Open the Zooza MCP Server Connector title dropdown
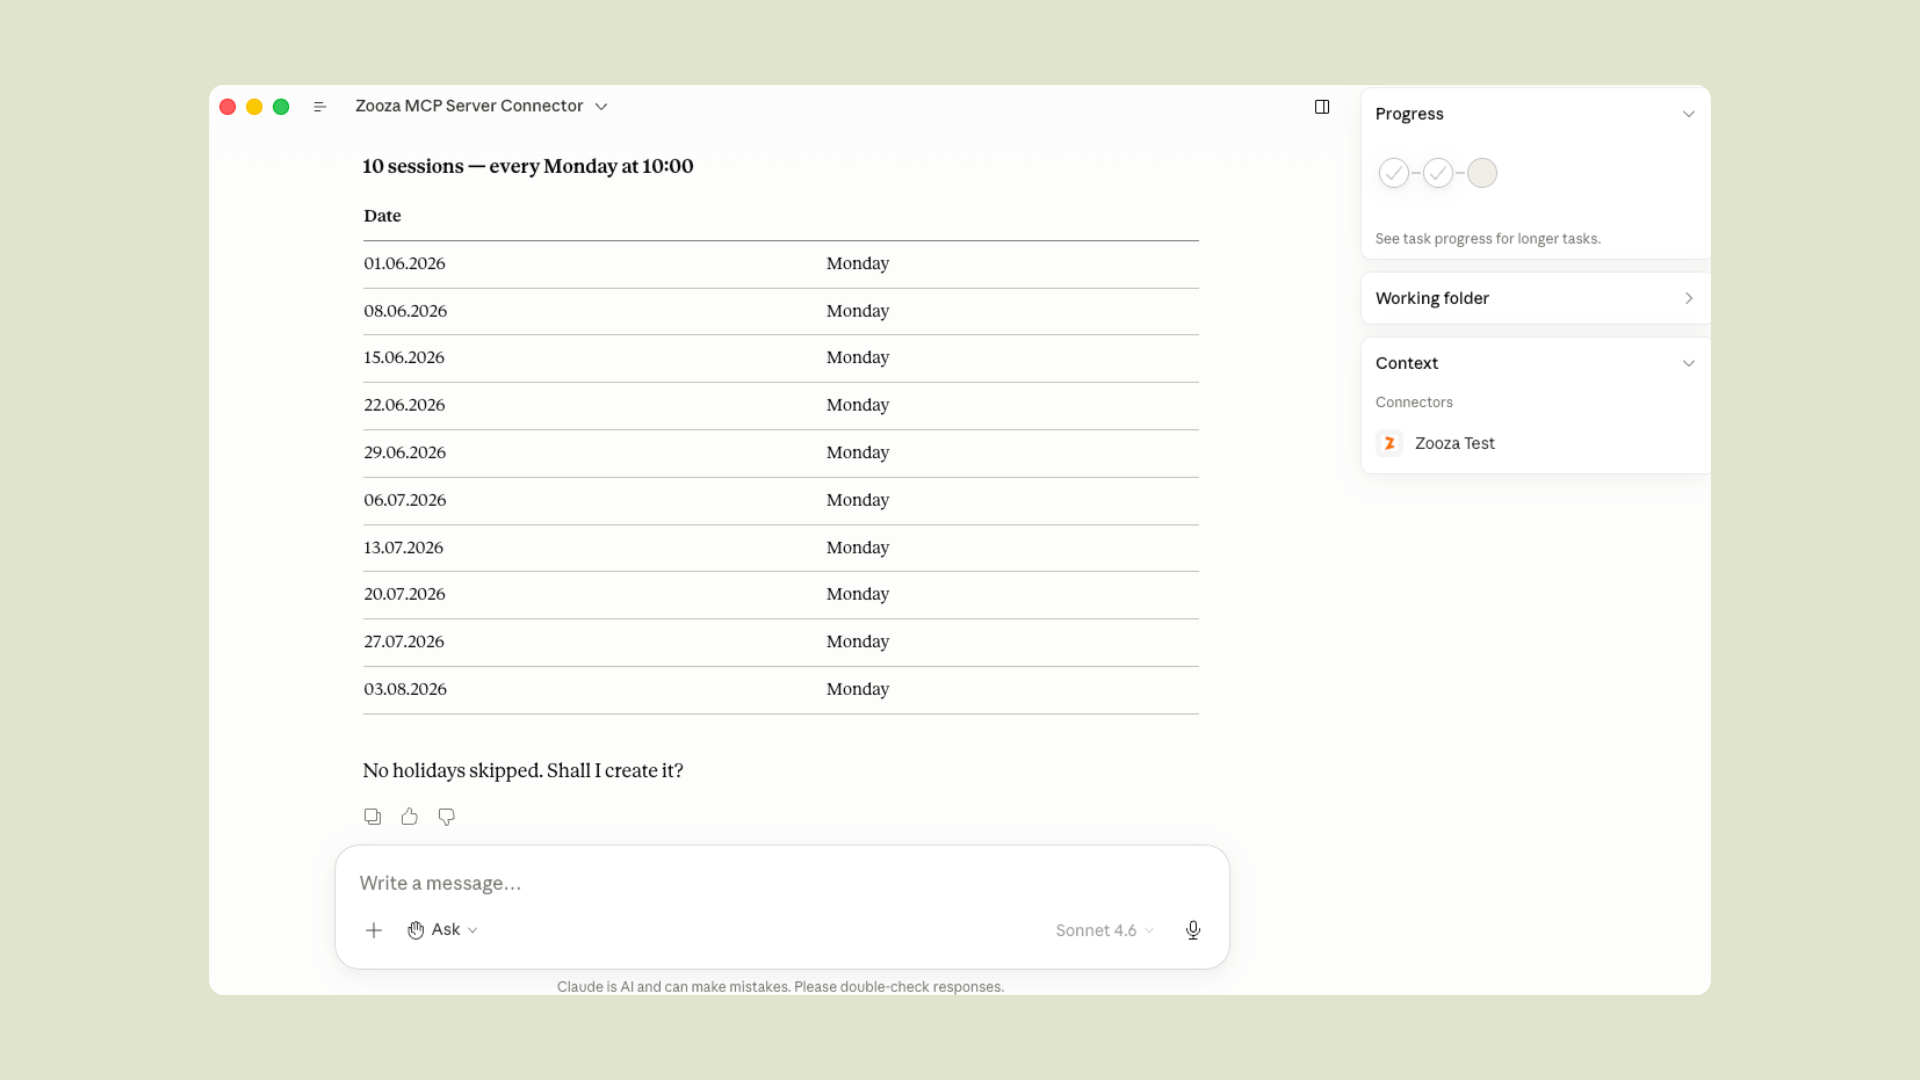The height and width of the screenshot is (1080, 1920). [481, 106]
